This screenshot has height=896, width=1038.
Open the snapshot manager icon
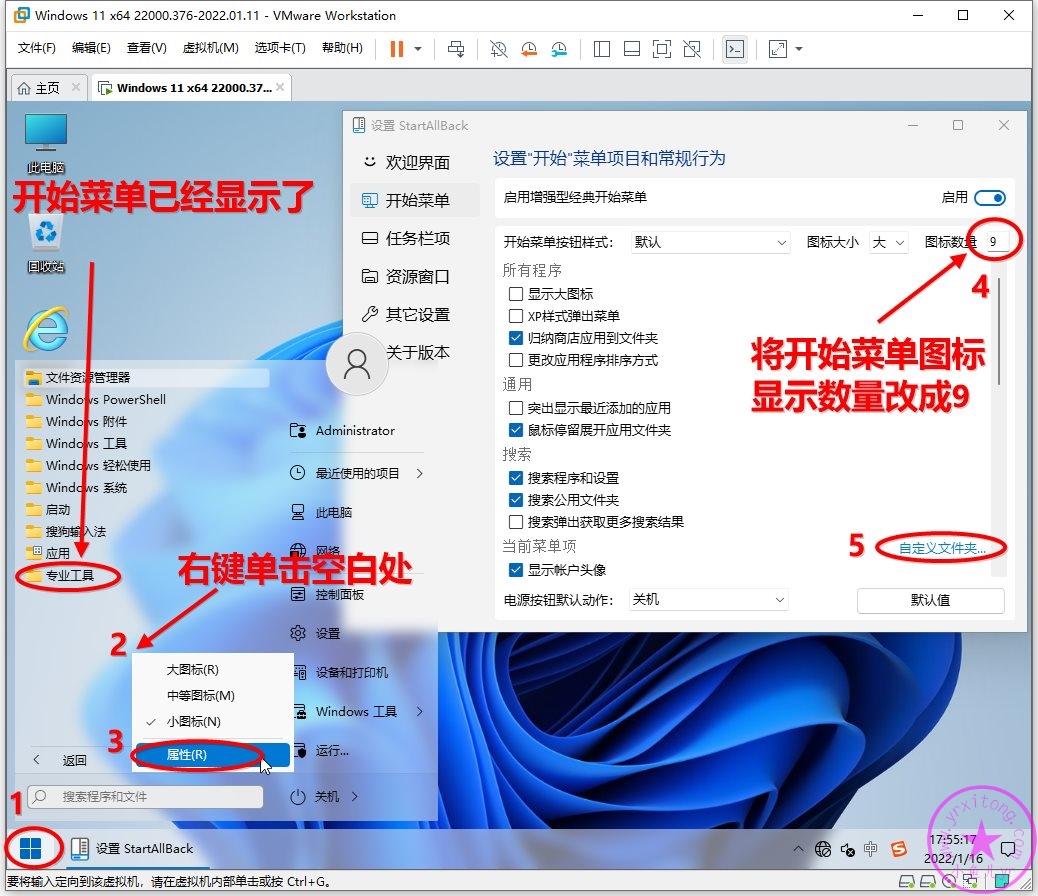click(559, 49)
